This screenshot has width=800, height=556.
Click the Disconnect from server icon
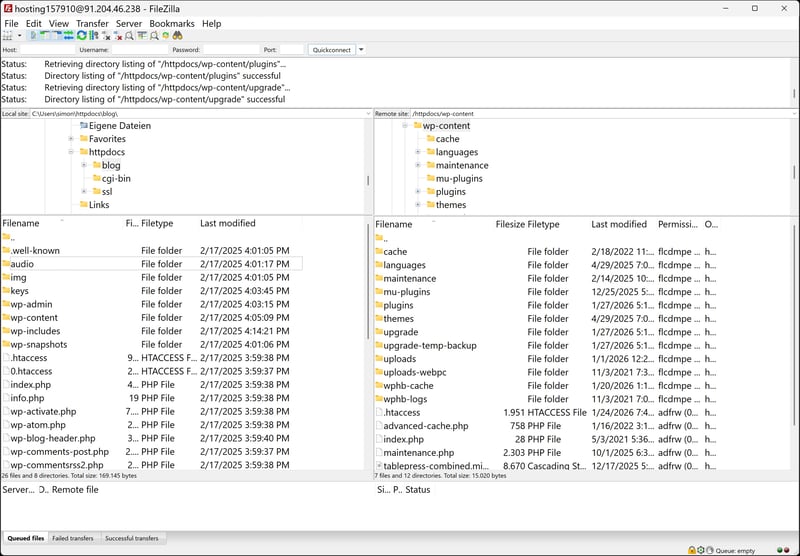pyautogui.click(x=117, y=35)
